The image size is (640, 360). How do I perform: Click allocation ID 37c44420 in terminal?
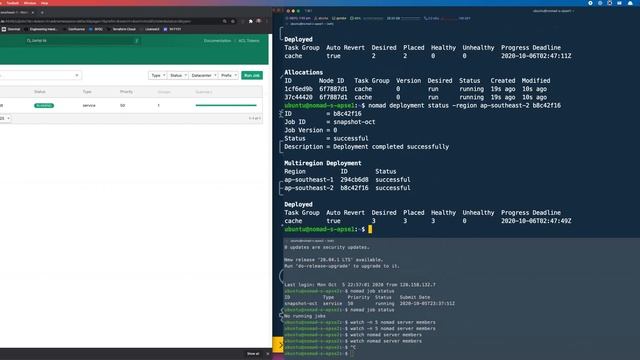coord(298,97)
